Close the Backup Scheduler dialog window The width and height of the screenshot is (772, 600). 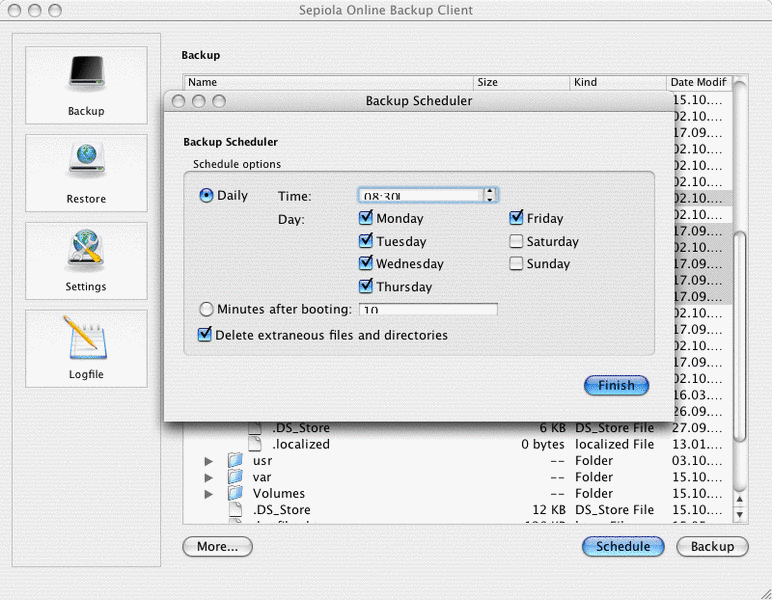point(179,101)
